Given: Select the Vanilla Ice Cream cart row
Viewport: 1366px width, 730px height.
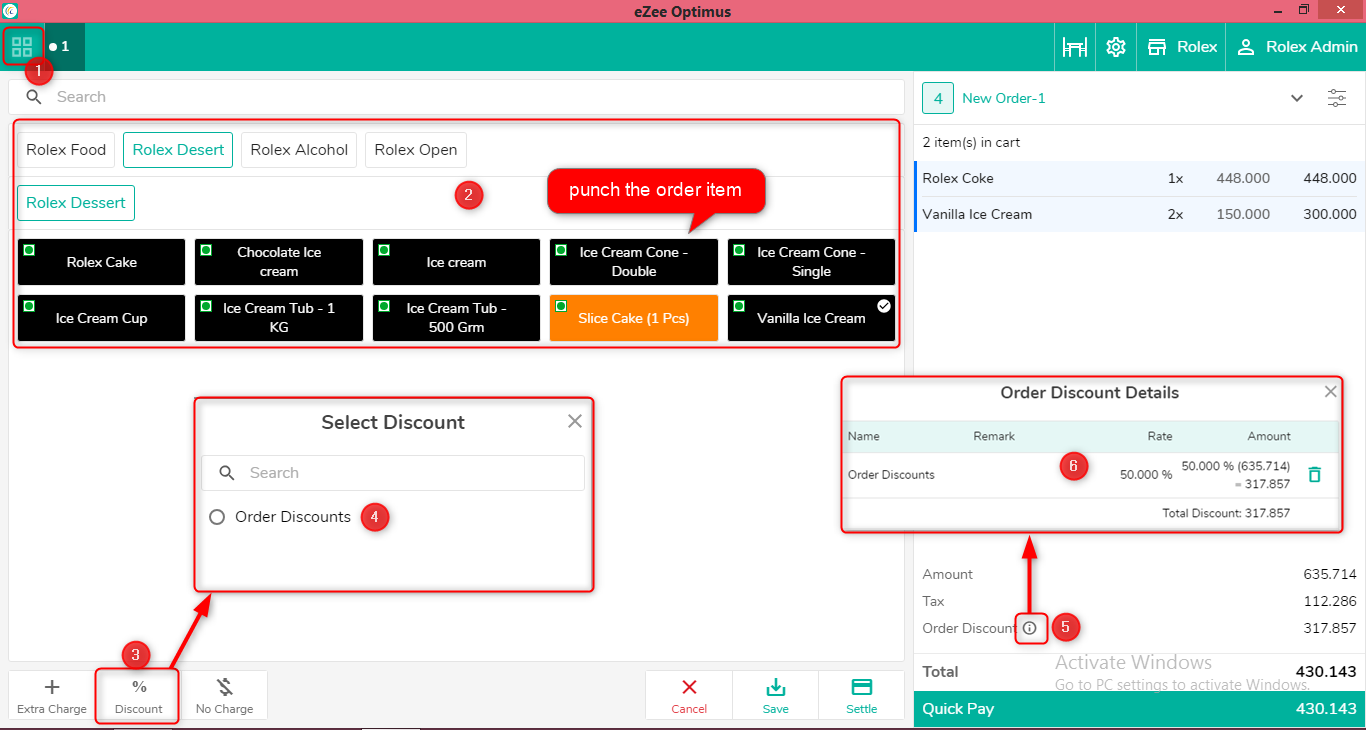Looking at the screenshot, I should pyautogui.click(x=1139, y=214).
